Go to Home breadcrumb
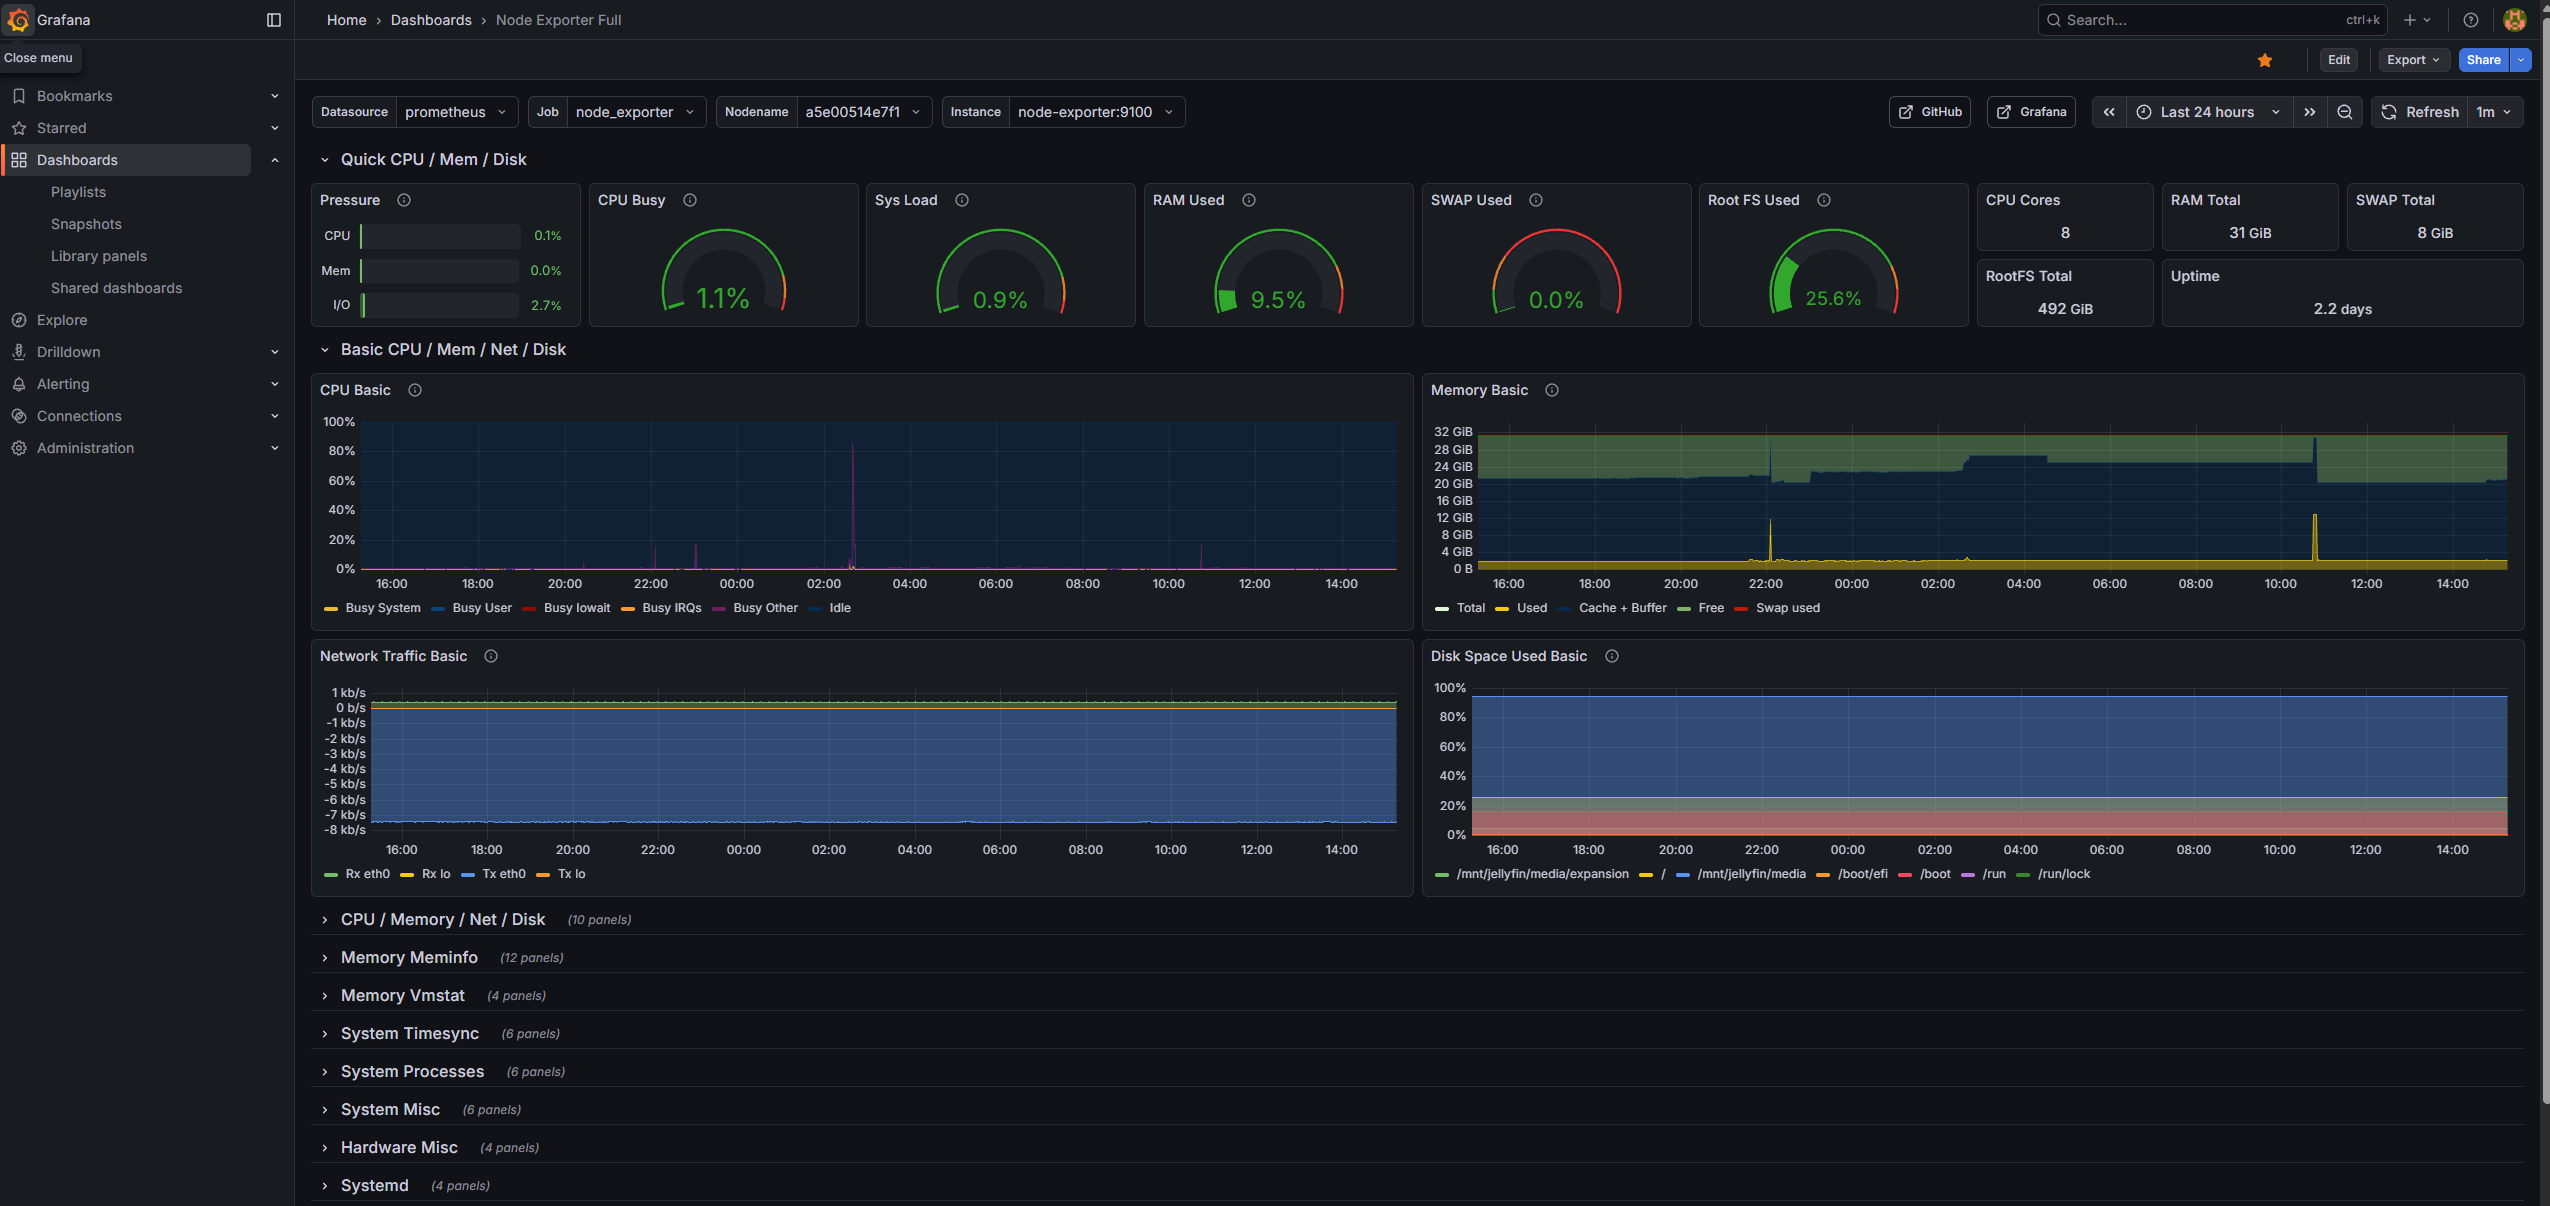The height and width of the screenshot is (1206, 2550). click(347, 20)
